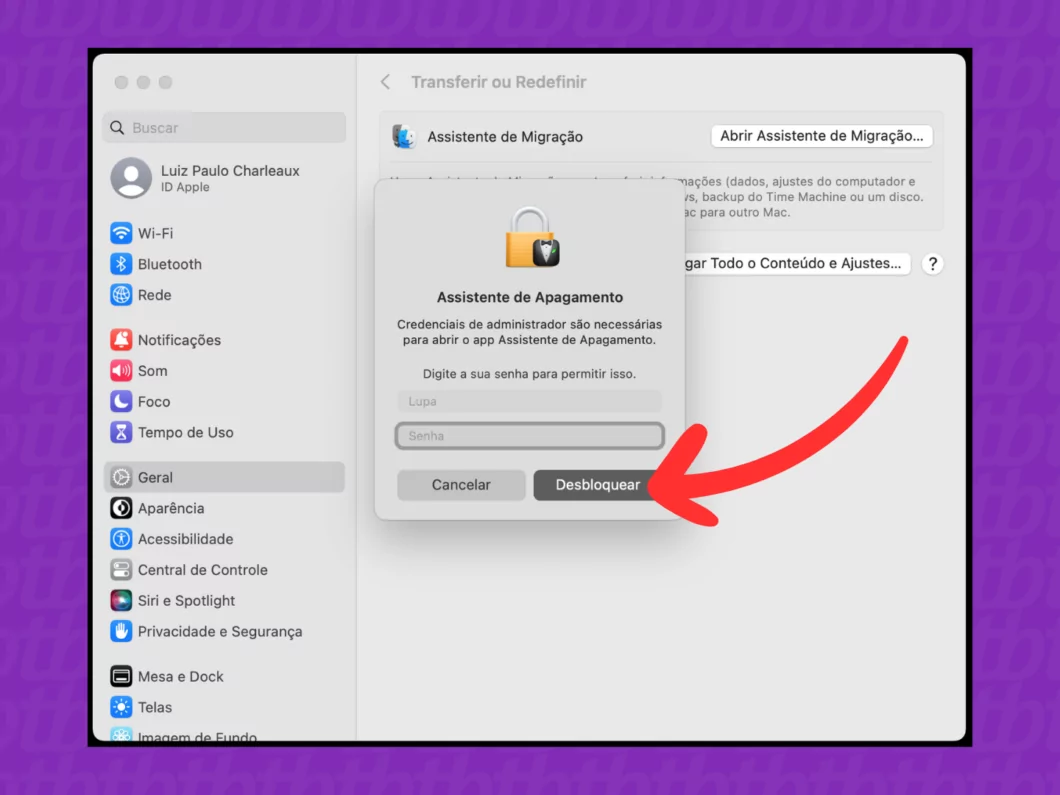Open Notificações bell icon
Image resolution: width=1060 pixels, height=795 pixels.
[121, 340]
